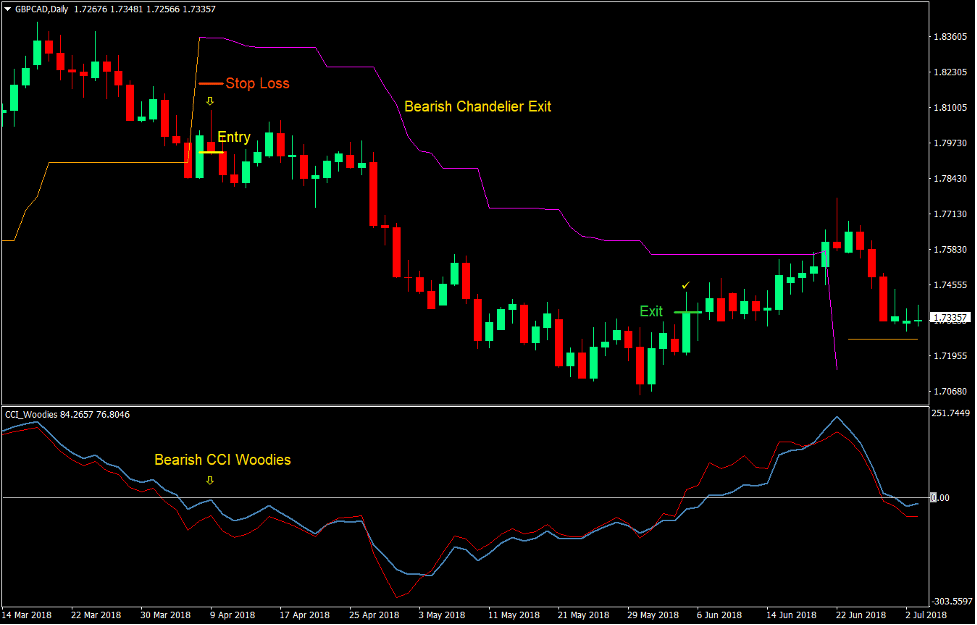Click the Bearish Chandelier Exit label

(478, 106)
